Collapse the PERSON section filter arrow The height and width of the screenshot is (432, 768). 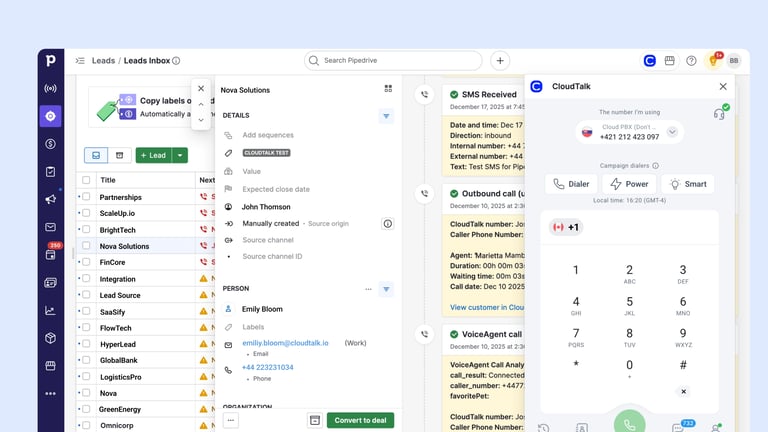(386, 289)
